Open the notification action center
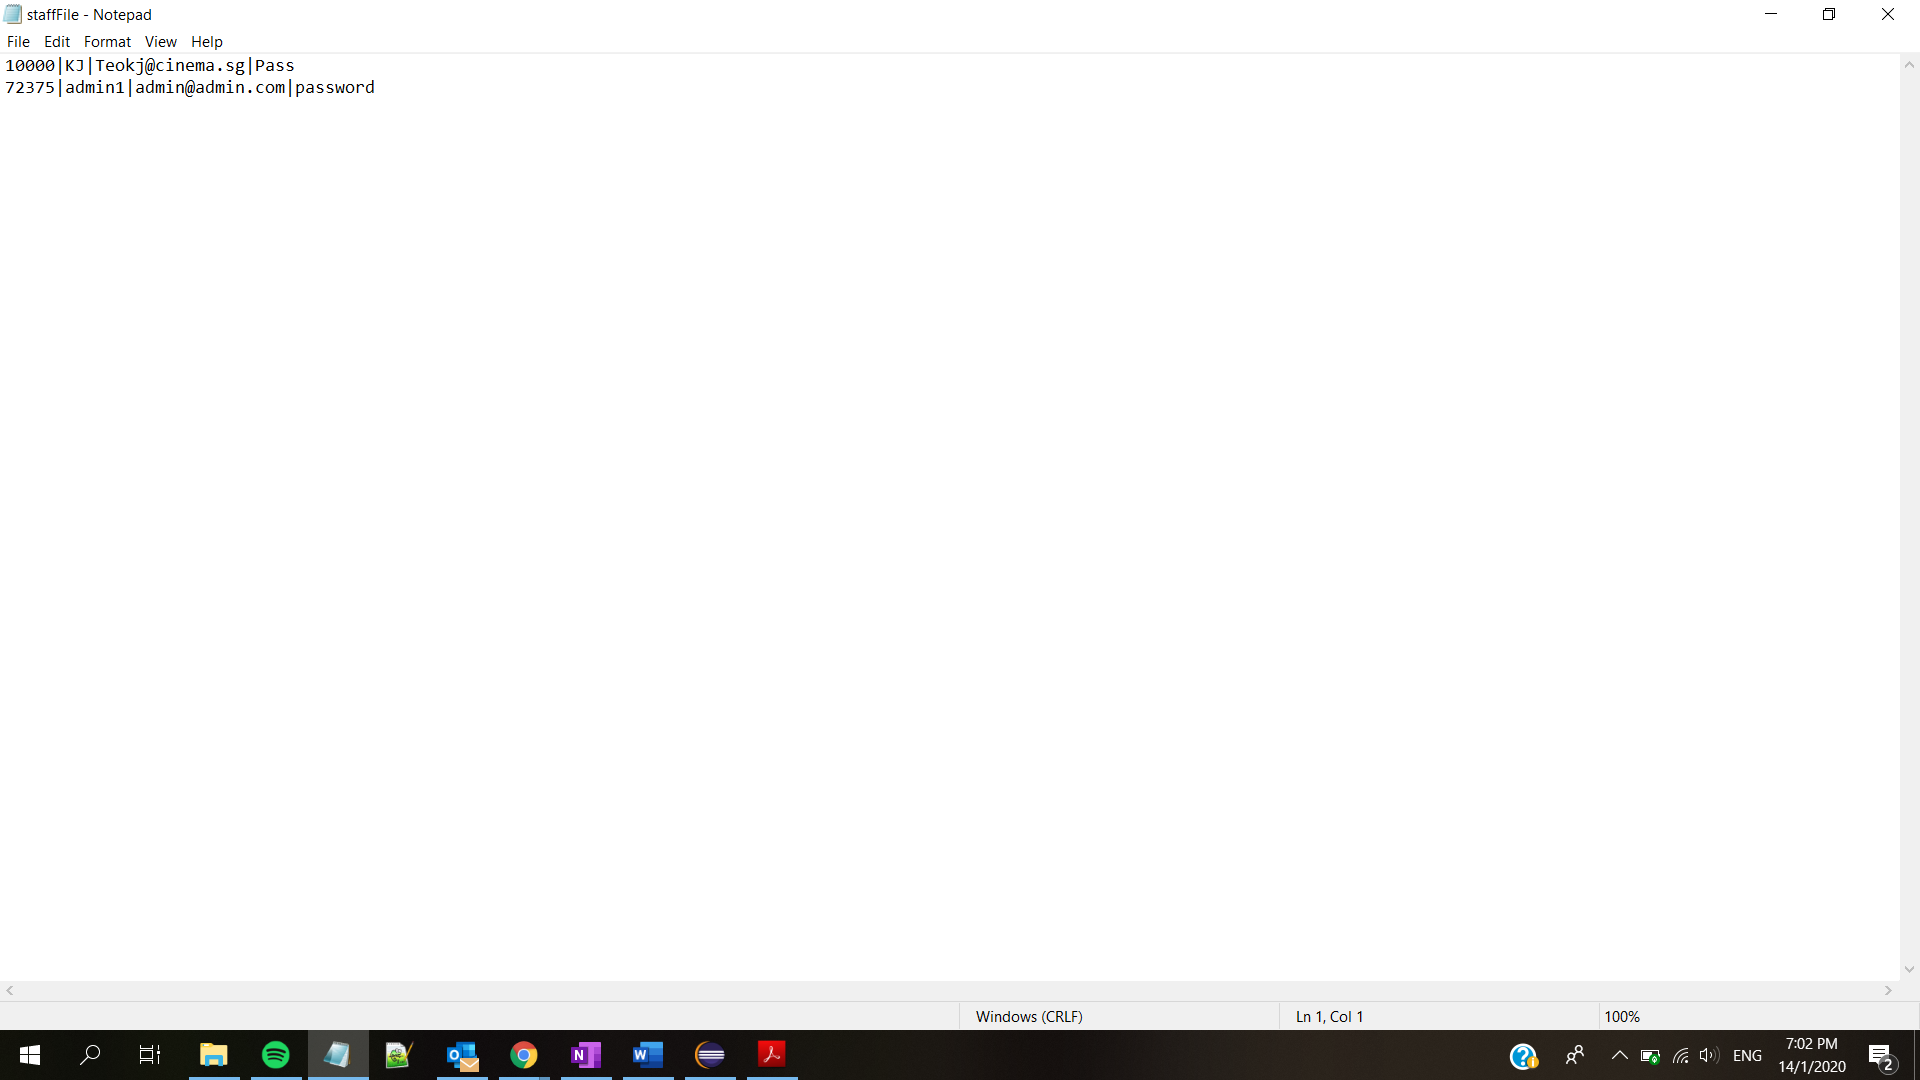This screenshot has height=1080, width=1920. 1881,1056
